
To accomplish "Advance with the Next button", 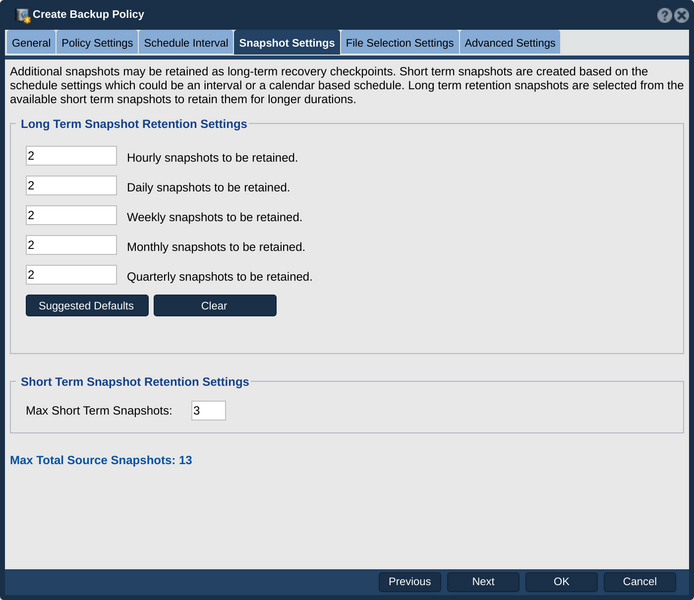I will 483,582.
